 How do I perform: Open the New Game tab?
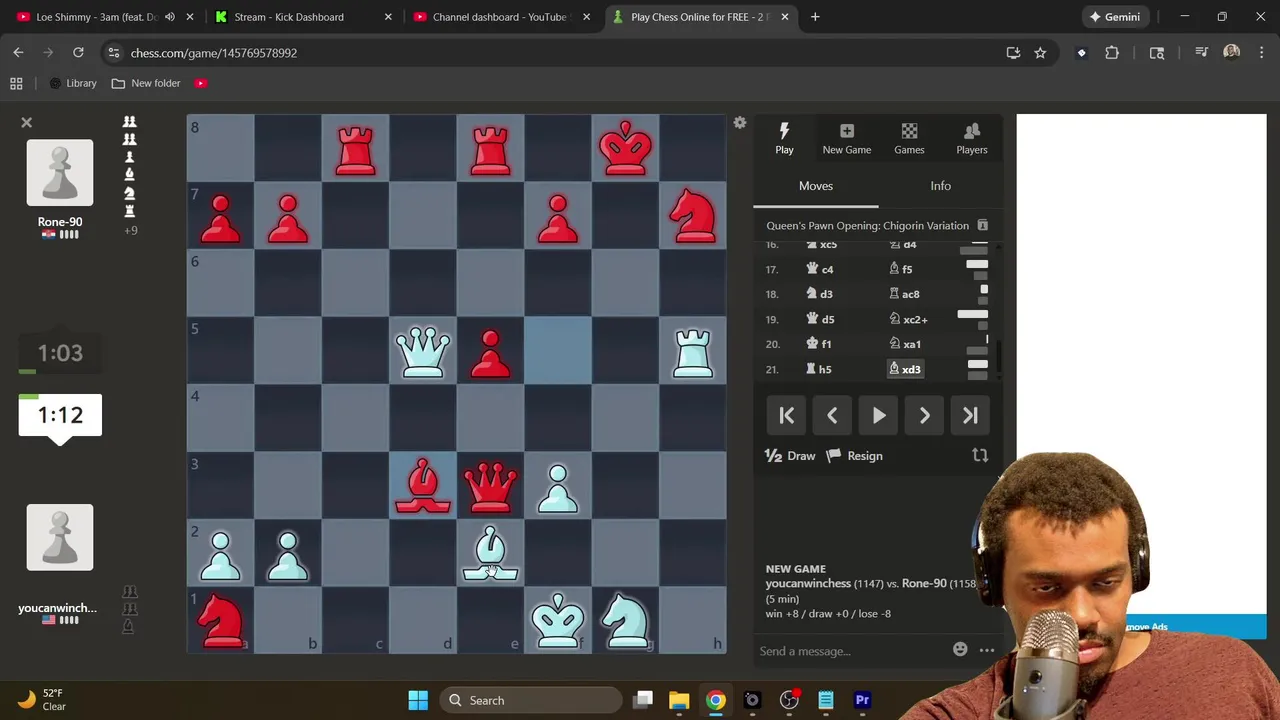click(x=847, y=138)
